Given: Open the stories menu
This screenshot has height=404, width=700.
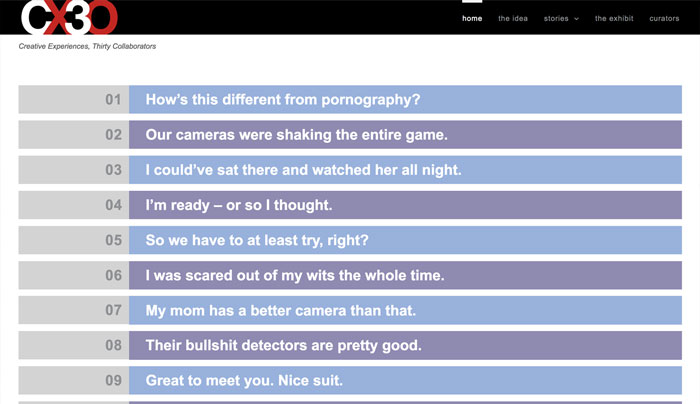Looking at the screenshot, I should (x=556, y=18).
